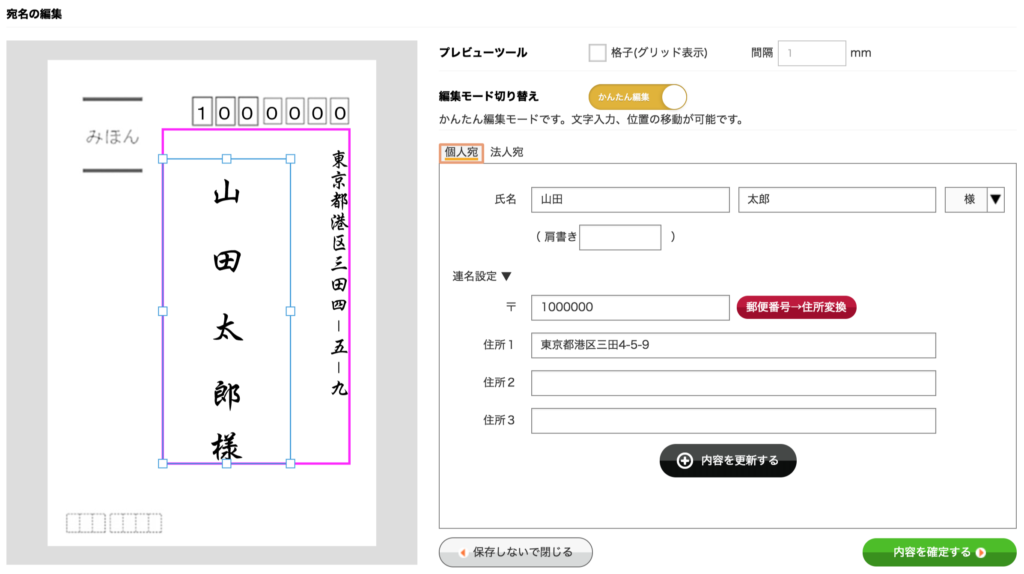The height and width of the screenshot is (574, 1024).
Task: Click the 宛名の編集 heading
Action: [34, 14]
